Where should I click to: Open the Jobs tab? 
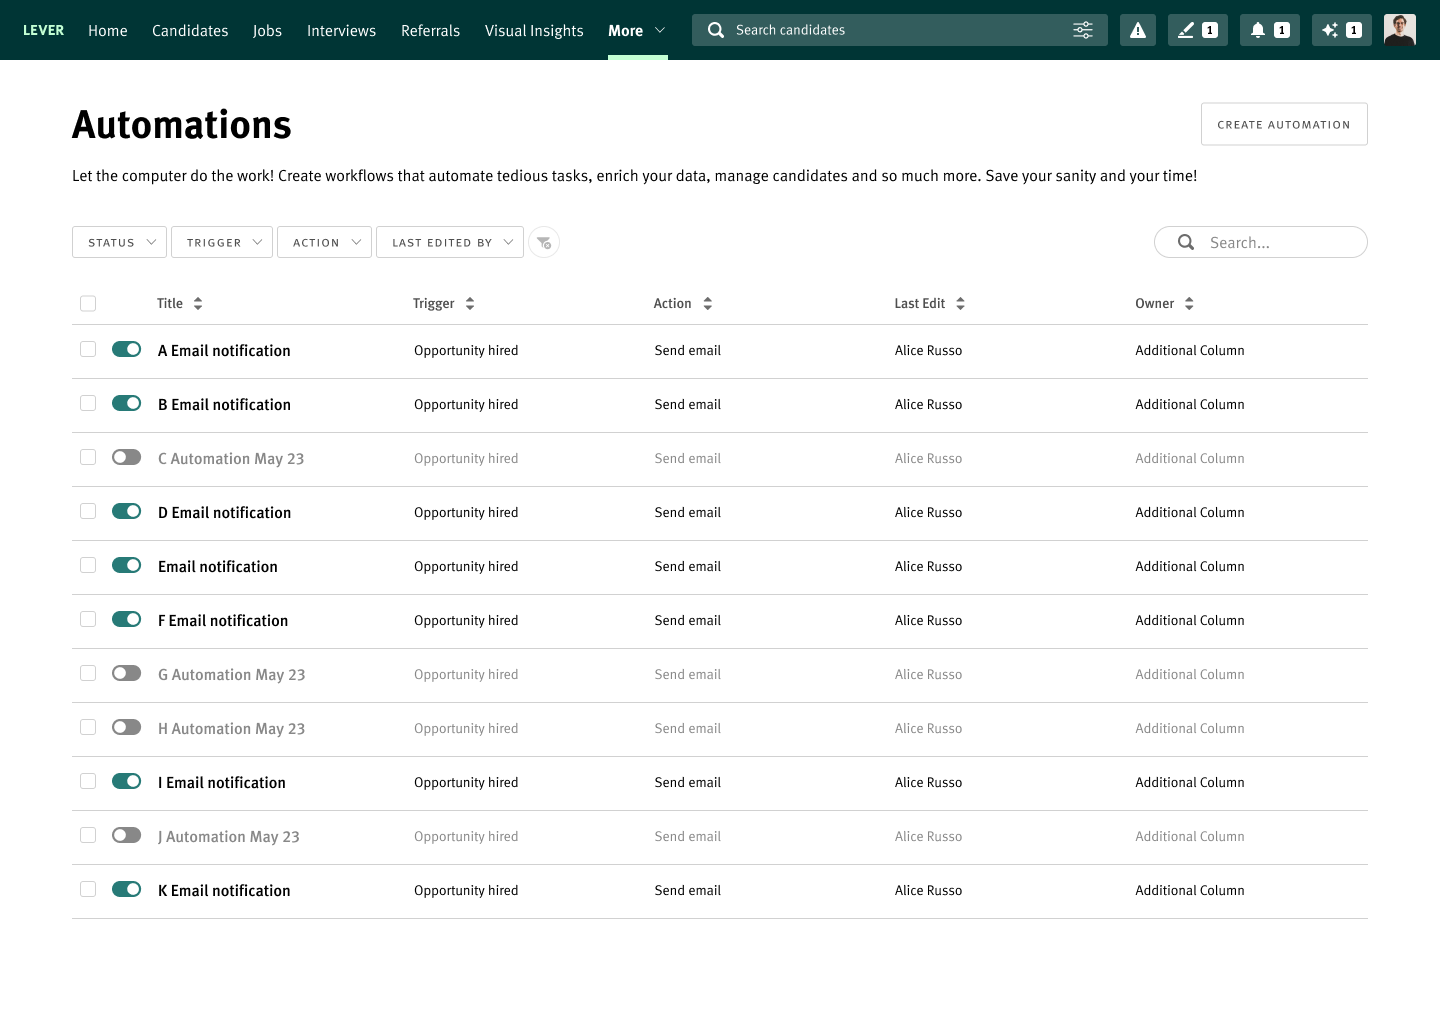pos(267,31)
